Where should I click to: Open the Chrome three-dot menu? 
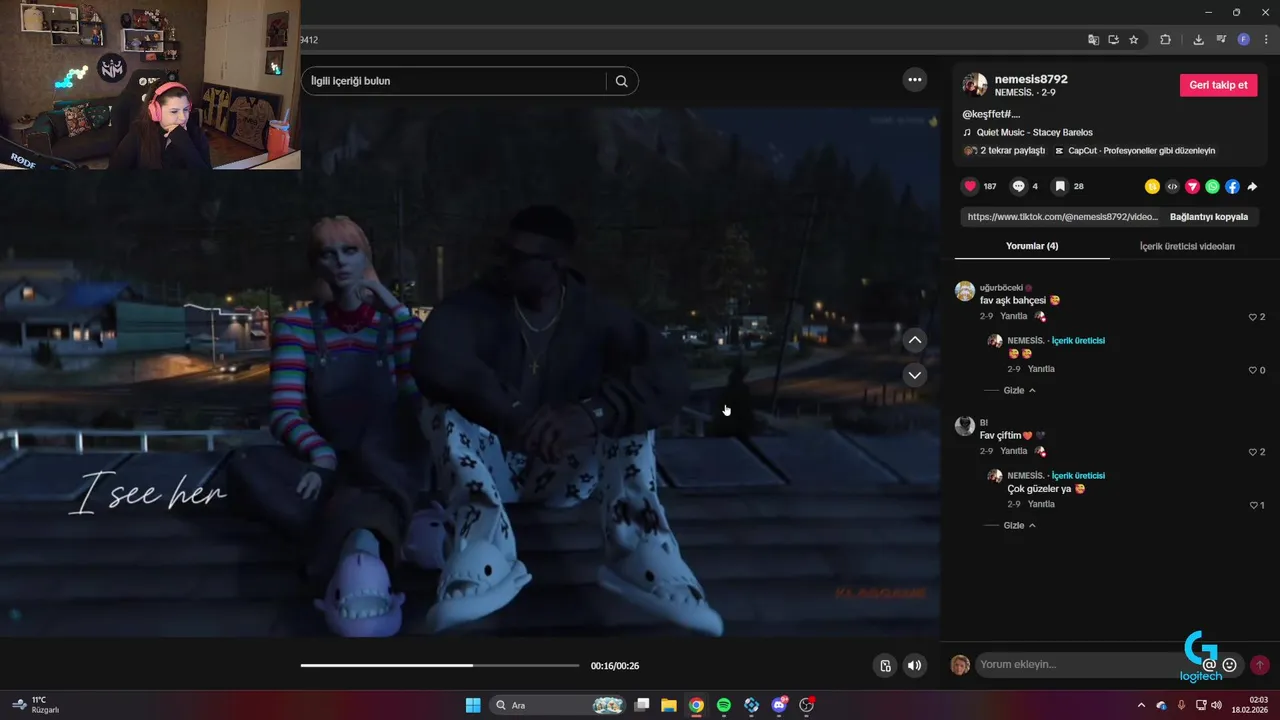[x=1266, y=40]
